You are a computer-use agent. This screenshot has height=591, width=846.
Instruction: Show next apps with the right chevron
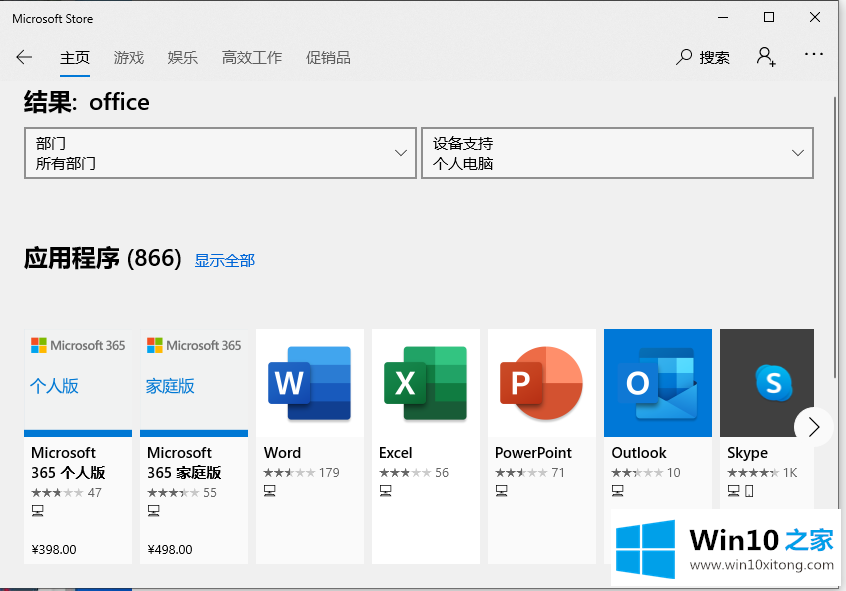coord(814,427)
